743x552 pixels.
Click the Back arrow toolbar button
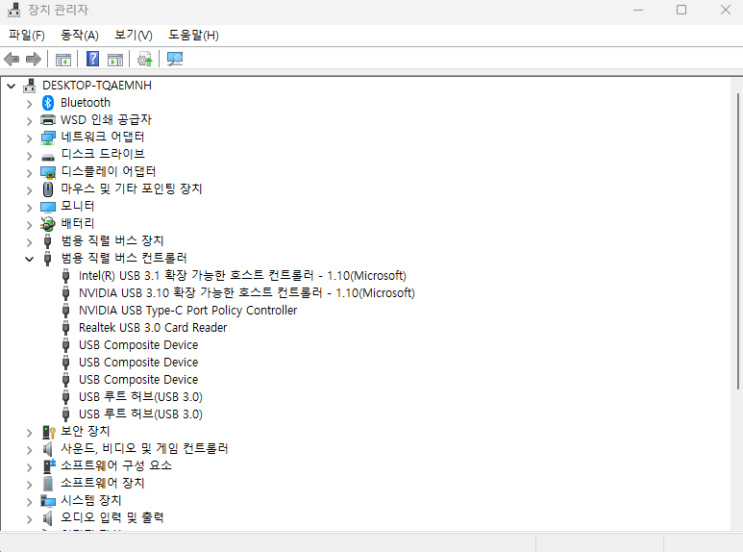coord(11,59)
